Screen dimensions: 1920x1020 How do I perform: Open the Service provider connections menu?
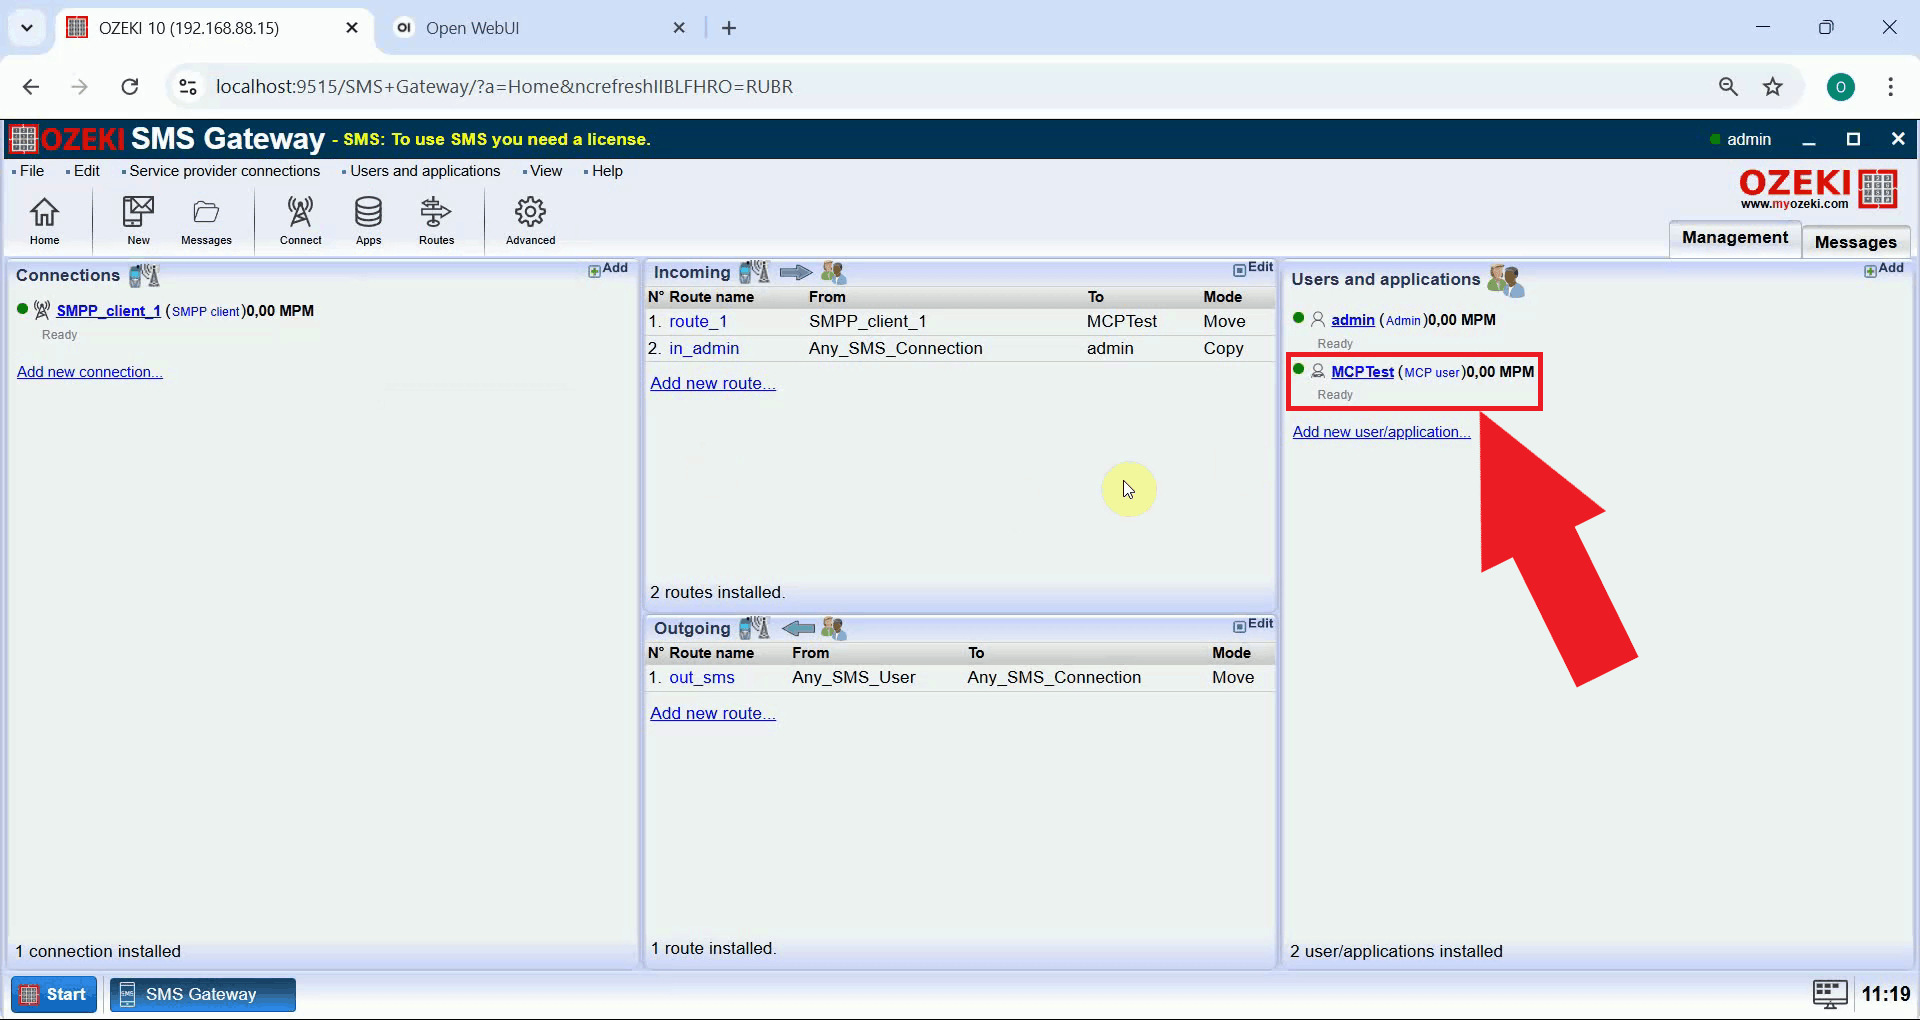point(224,171)
